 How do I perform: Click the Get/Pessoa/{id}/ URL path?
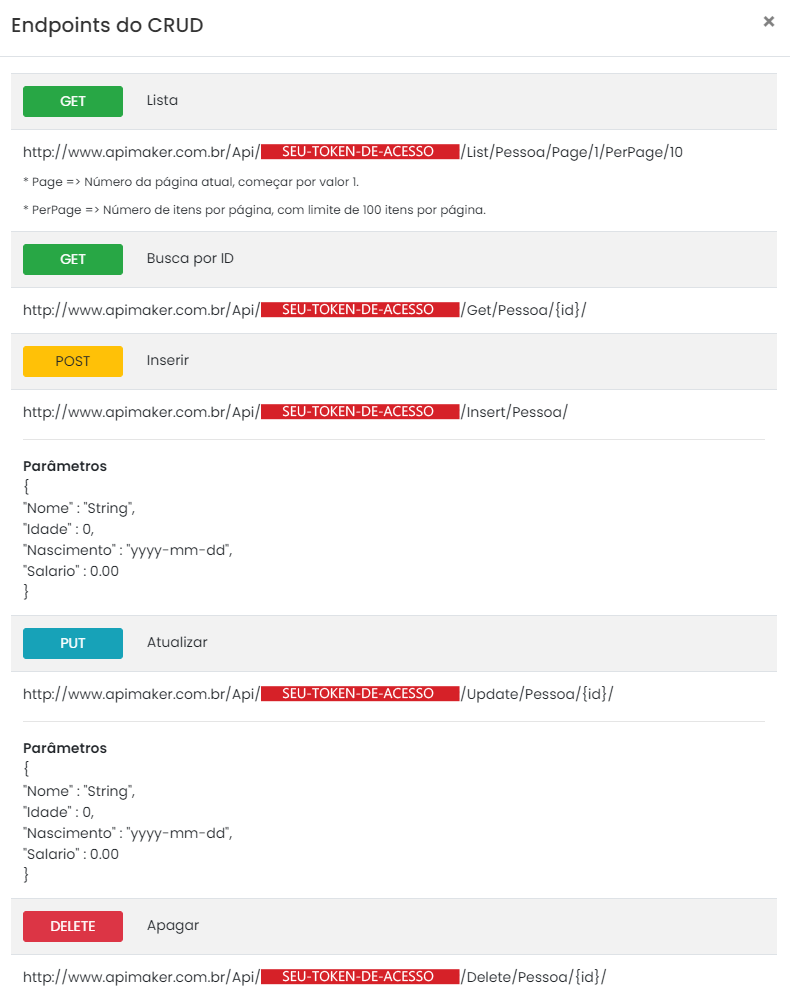[x=524, y=310]
